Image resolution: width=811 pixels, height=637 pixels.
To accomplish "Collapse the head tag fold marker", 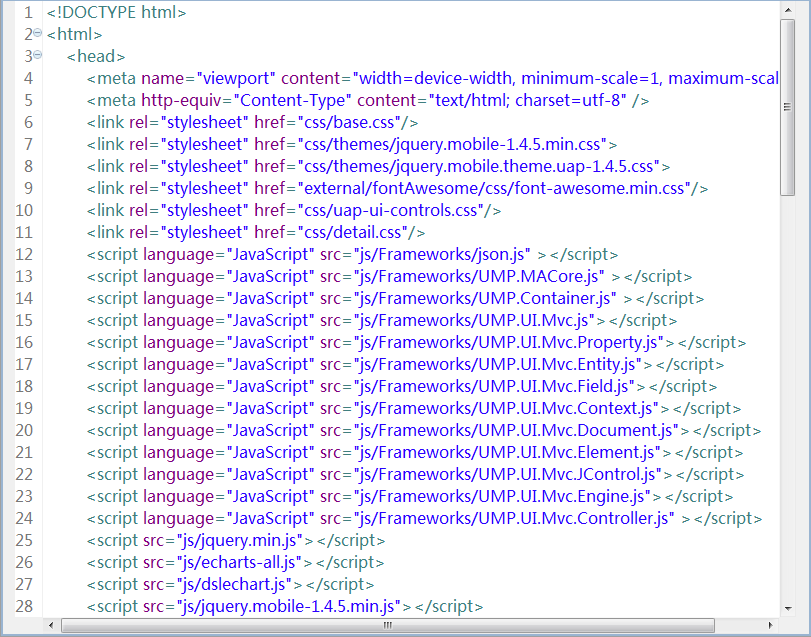I will (x=37, y=55).
